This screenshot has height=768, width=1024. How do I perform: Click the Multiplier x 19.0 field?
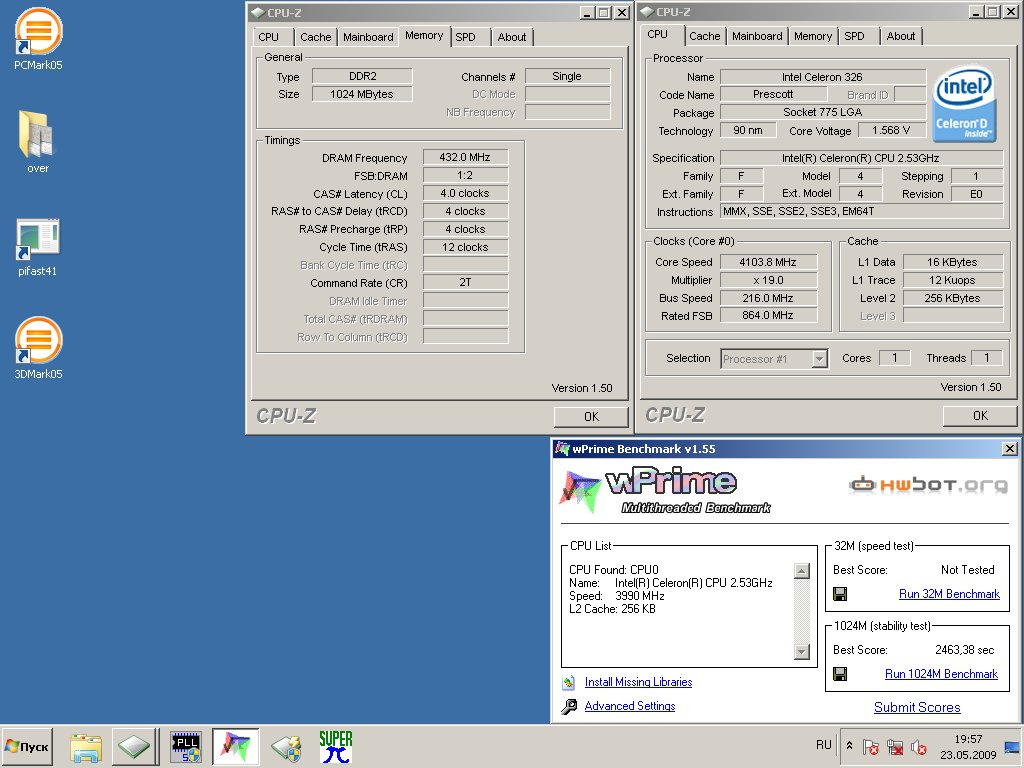pyautogui.click(x=768, y=280)
